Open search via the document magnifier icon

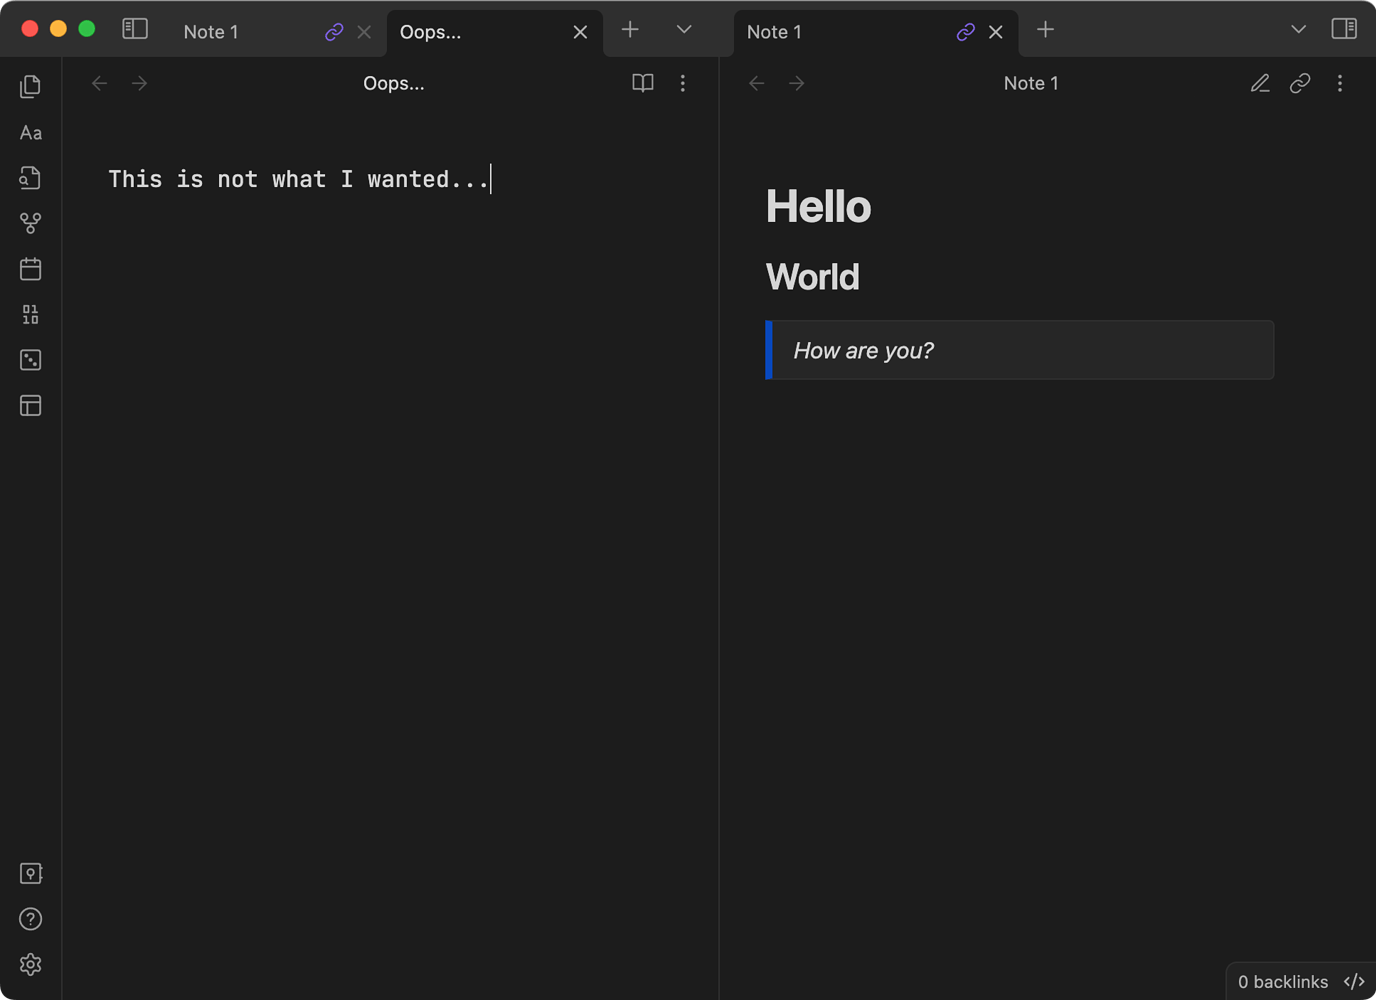tap(30, 177)
